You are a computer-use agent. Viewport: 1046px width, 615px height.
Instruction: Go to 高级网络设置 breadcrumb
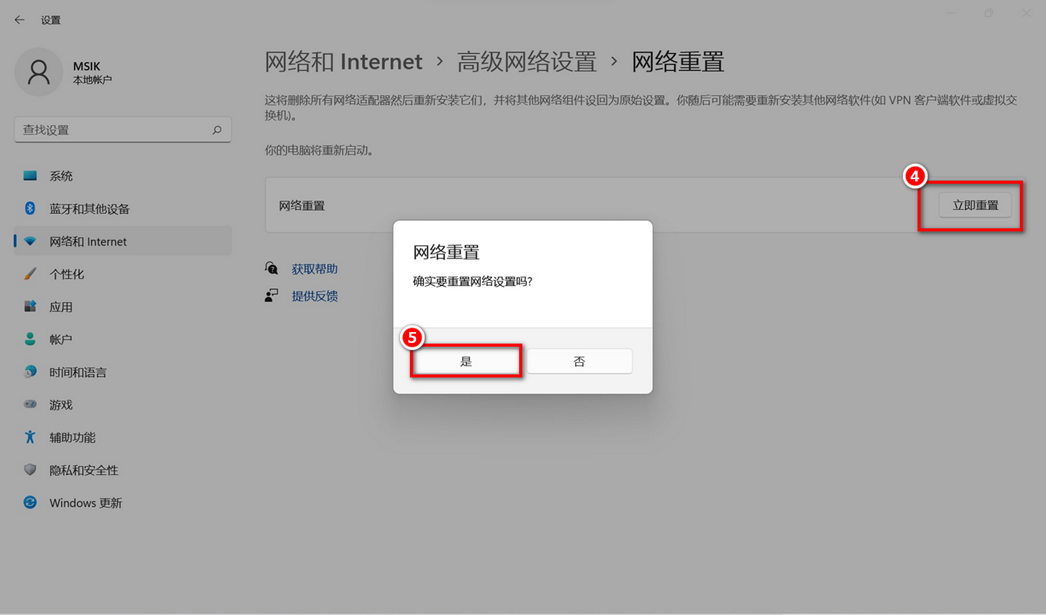coord(526,62)
